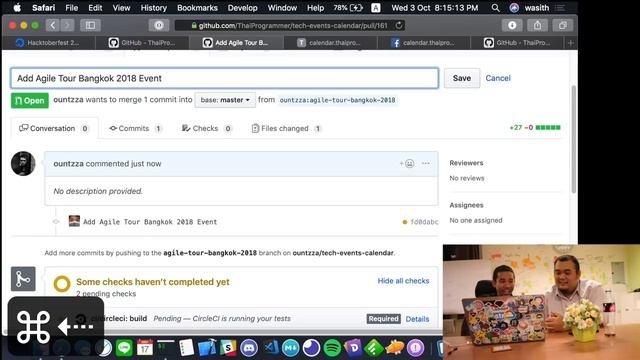640x360 pixels.
Task: Open the Safari share button
Action: point(538,25)
